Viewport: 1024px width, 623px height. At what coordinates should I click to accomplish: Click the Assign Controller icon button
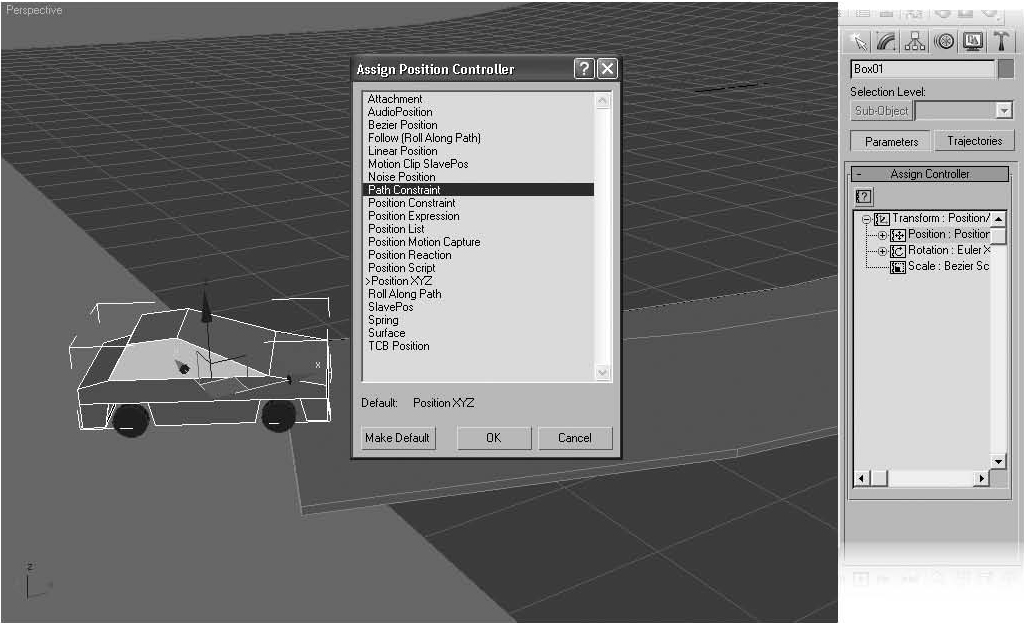point(865,197)
